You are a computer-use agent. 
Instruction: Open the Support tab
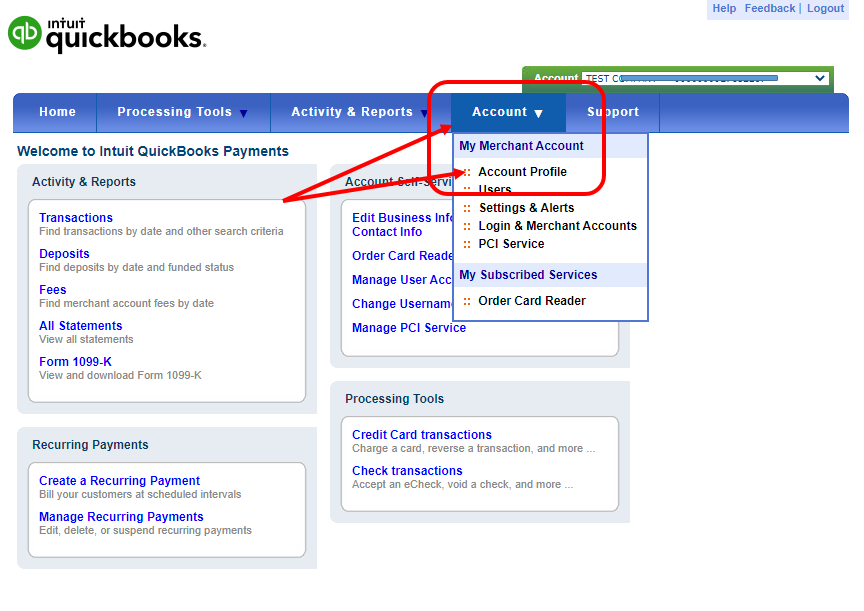click(613, 112)
